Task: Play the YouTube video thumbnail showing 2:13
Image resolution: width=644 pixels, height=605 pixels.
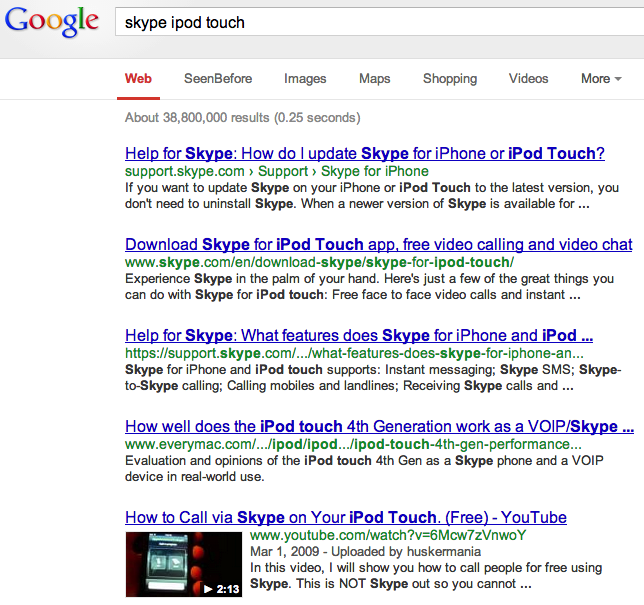Action: point(184,564)
